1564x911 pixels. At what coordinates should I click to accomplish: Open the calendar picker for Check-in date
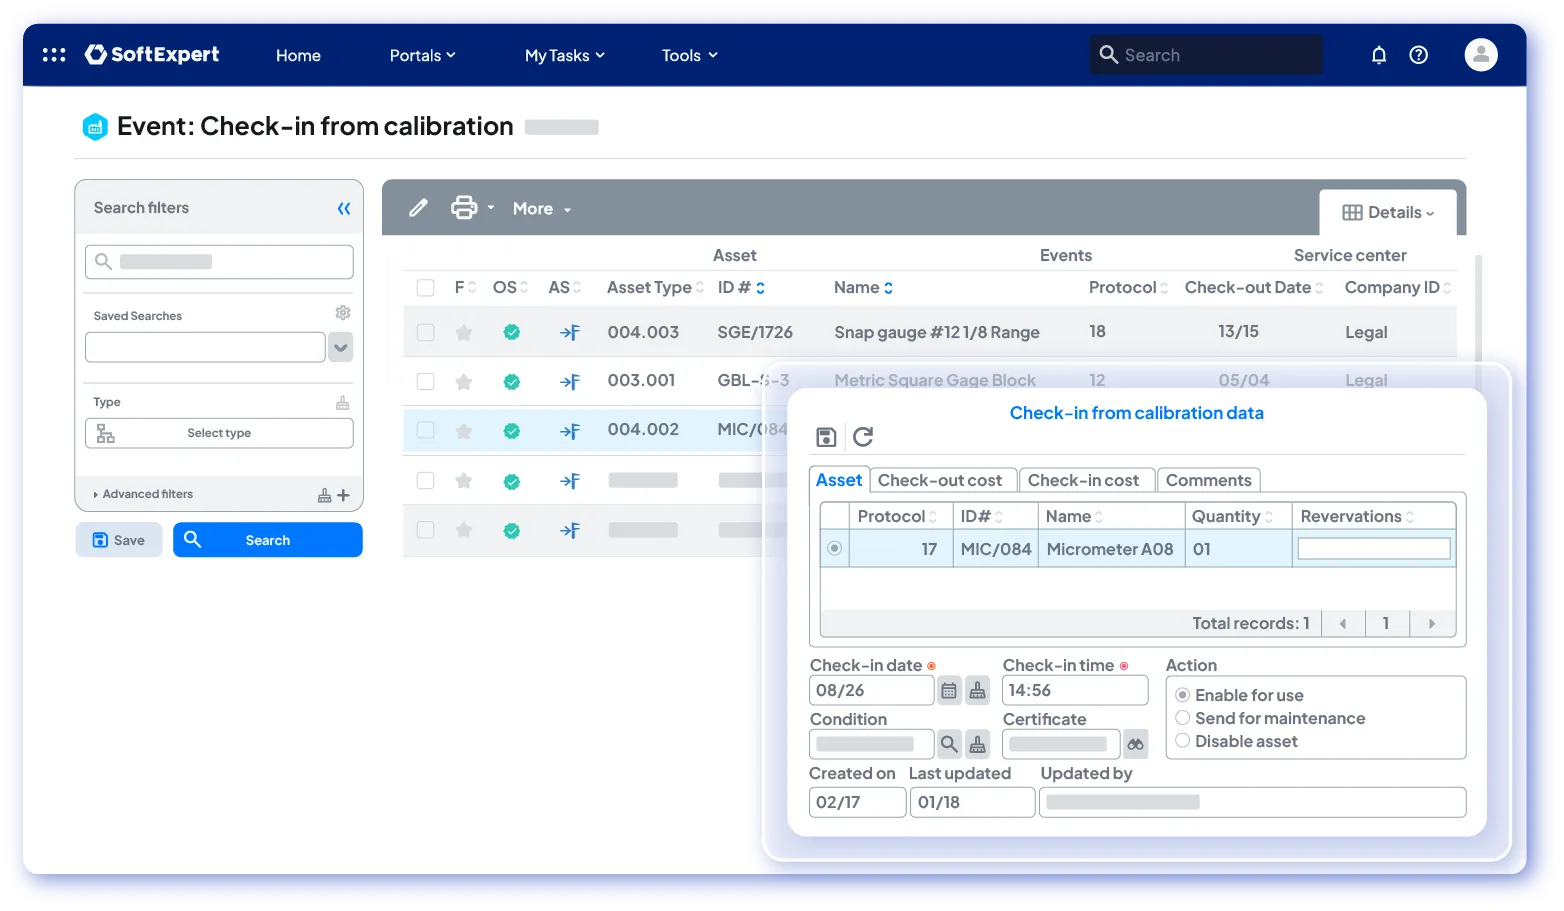pyautogui.click(x=949, y=691)
